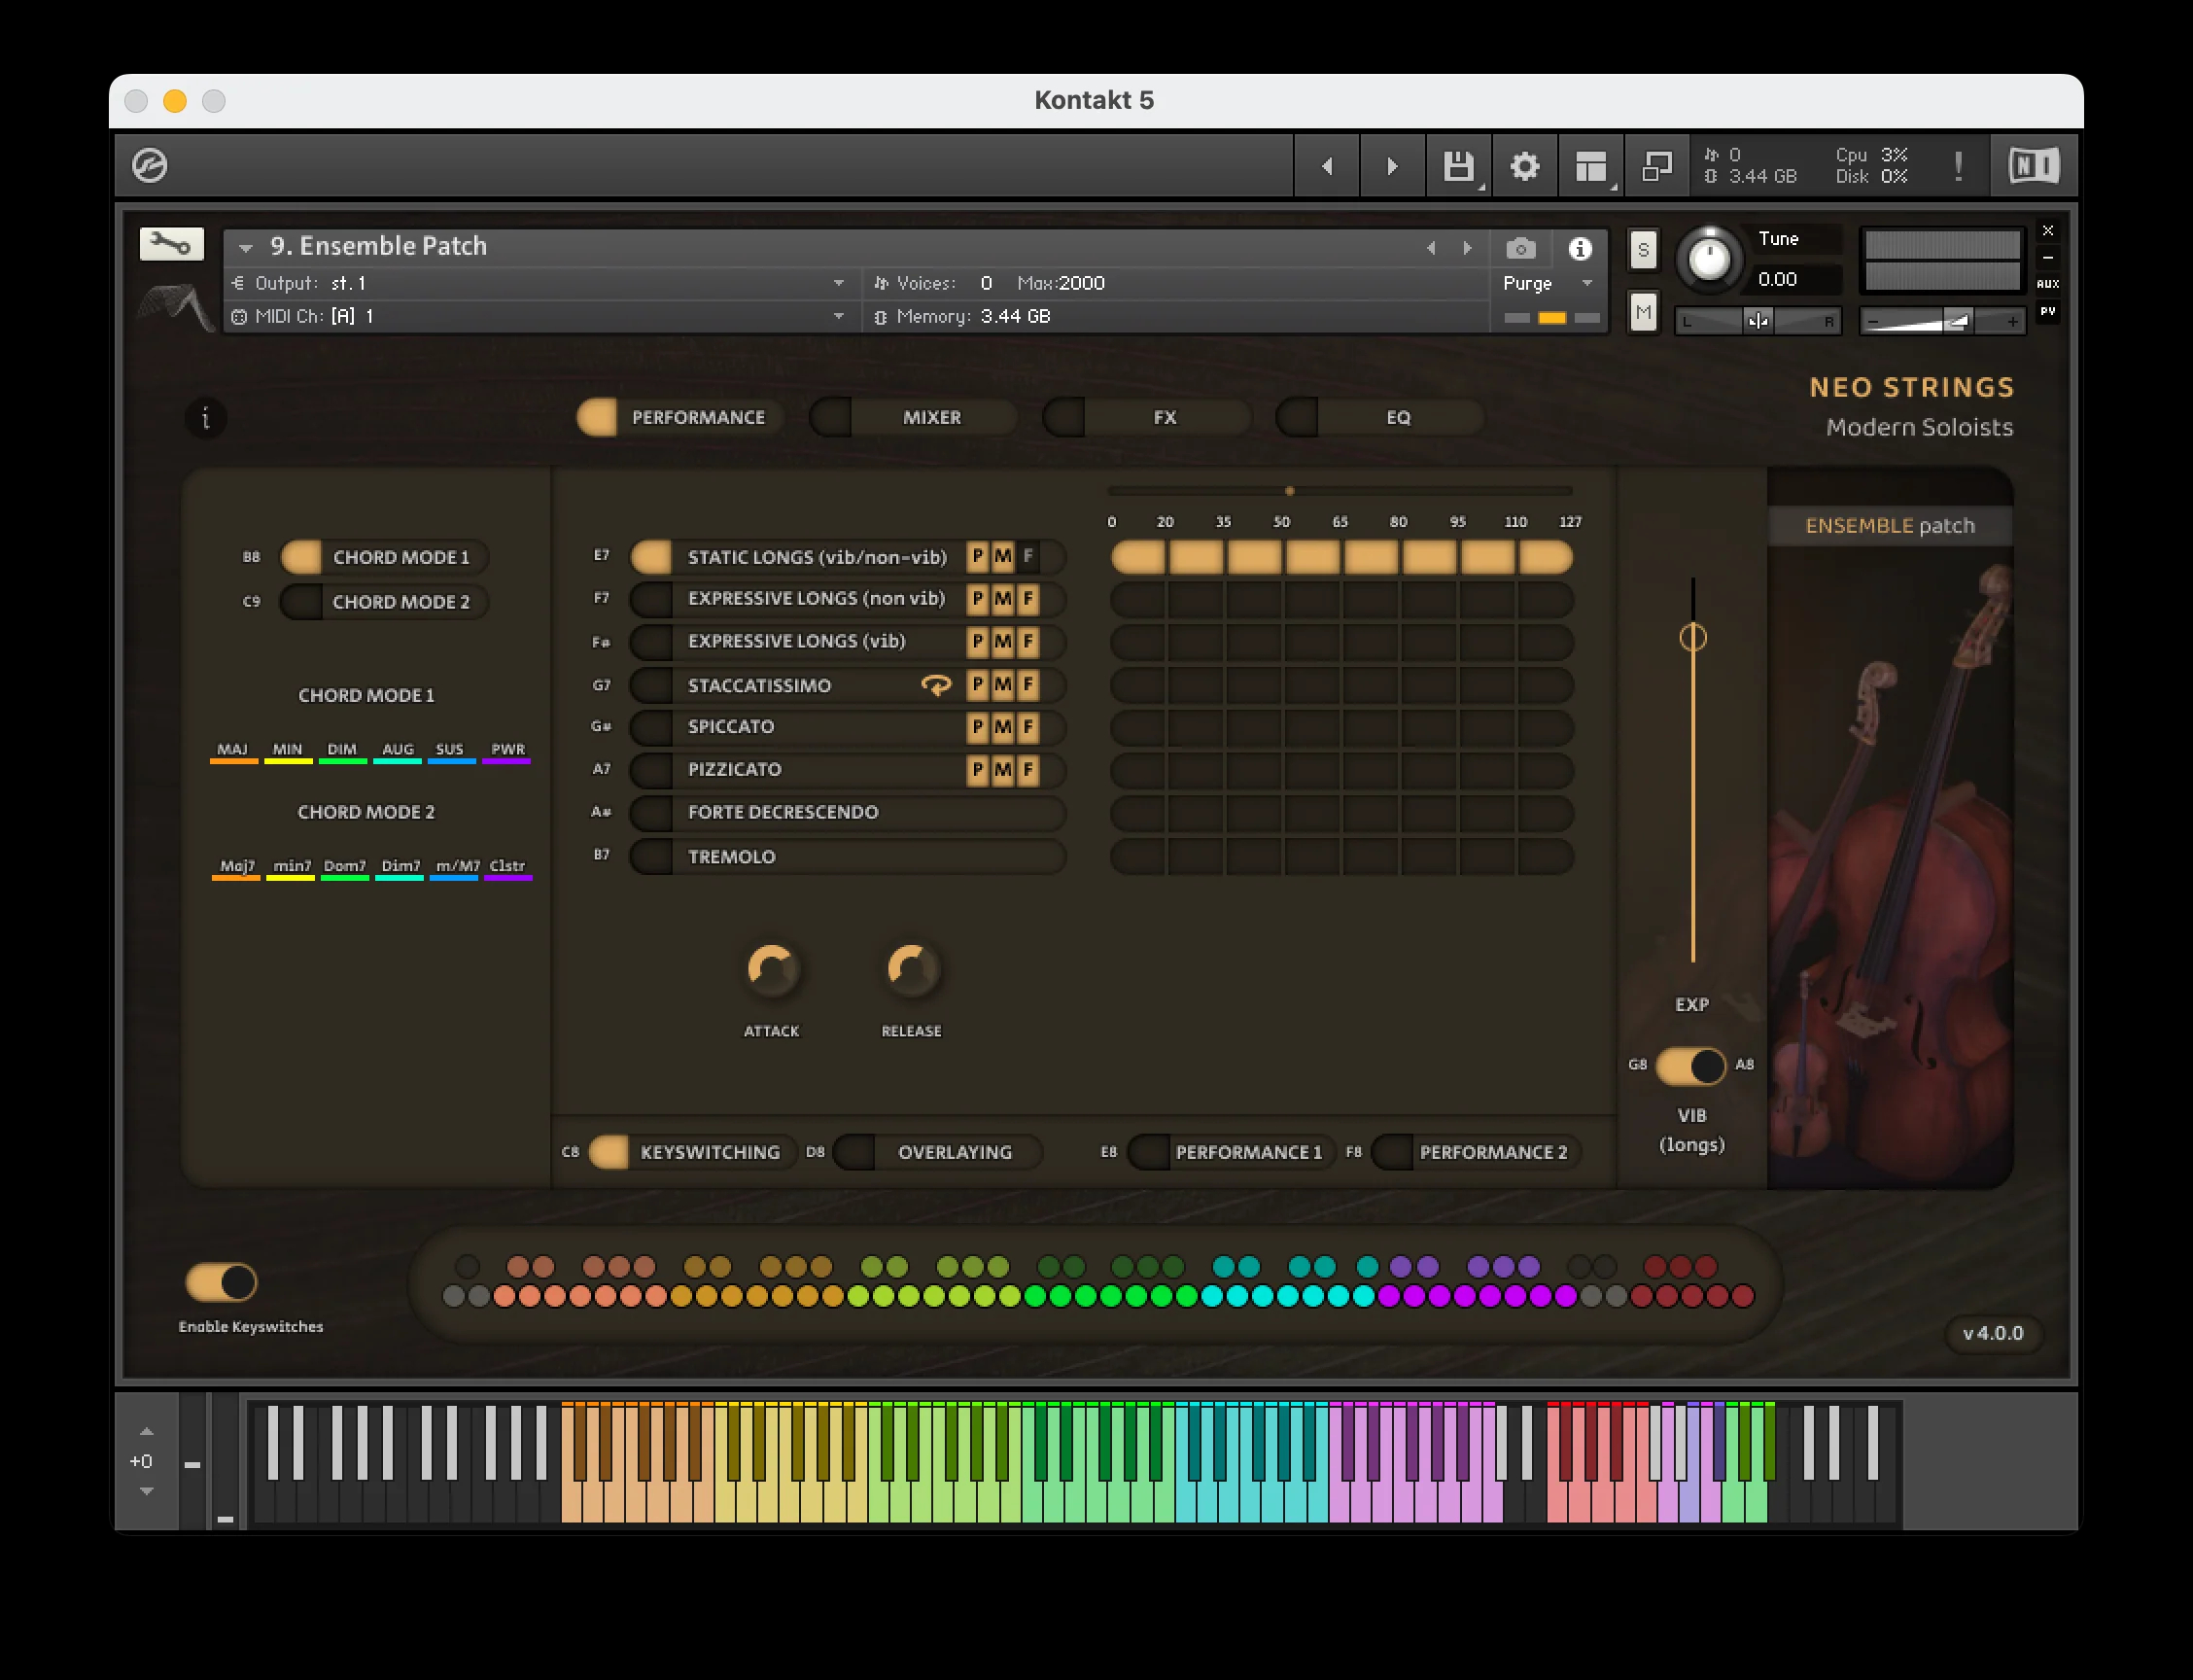Select next instrument arrow in header

point(1467,248)
